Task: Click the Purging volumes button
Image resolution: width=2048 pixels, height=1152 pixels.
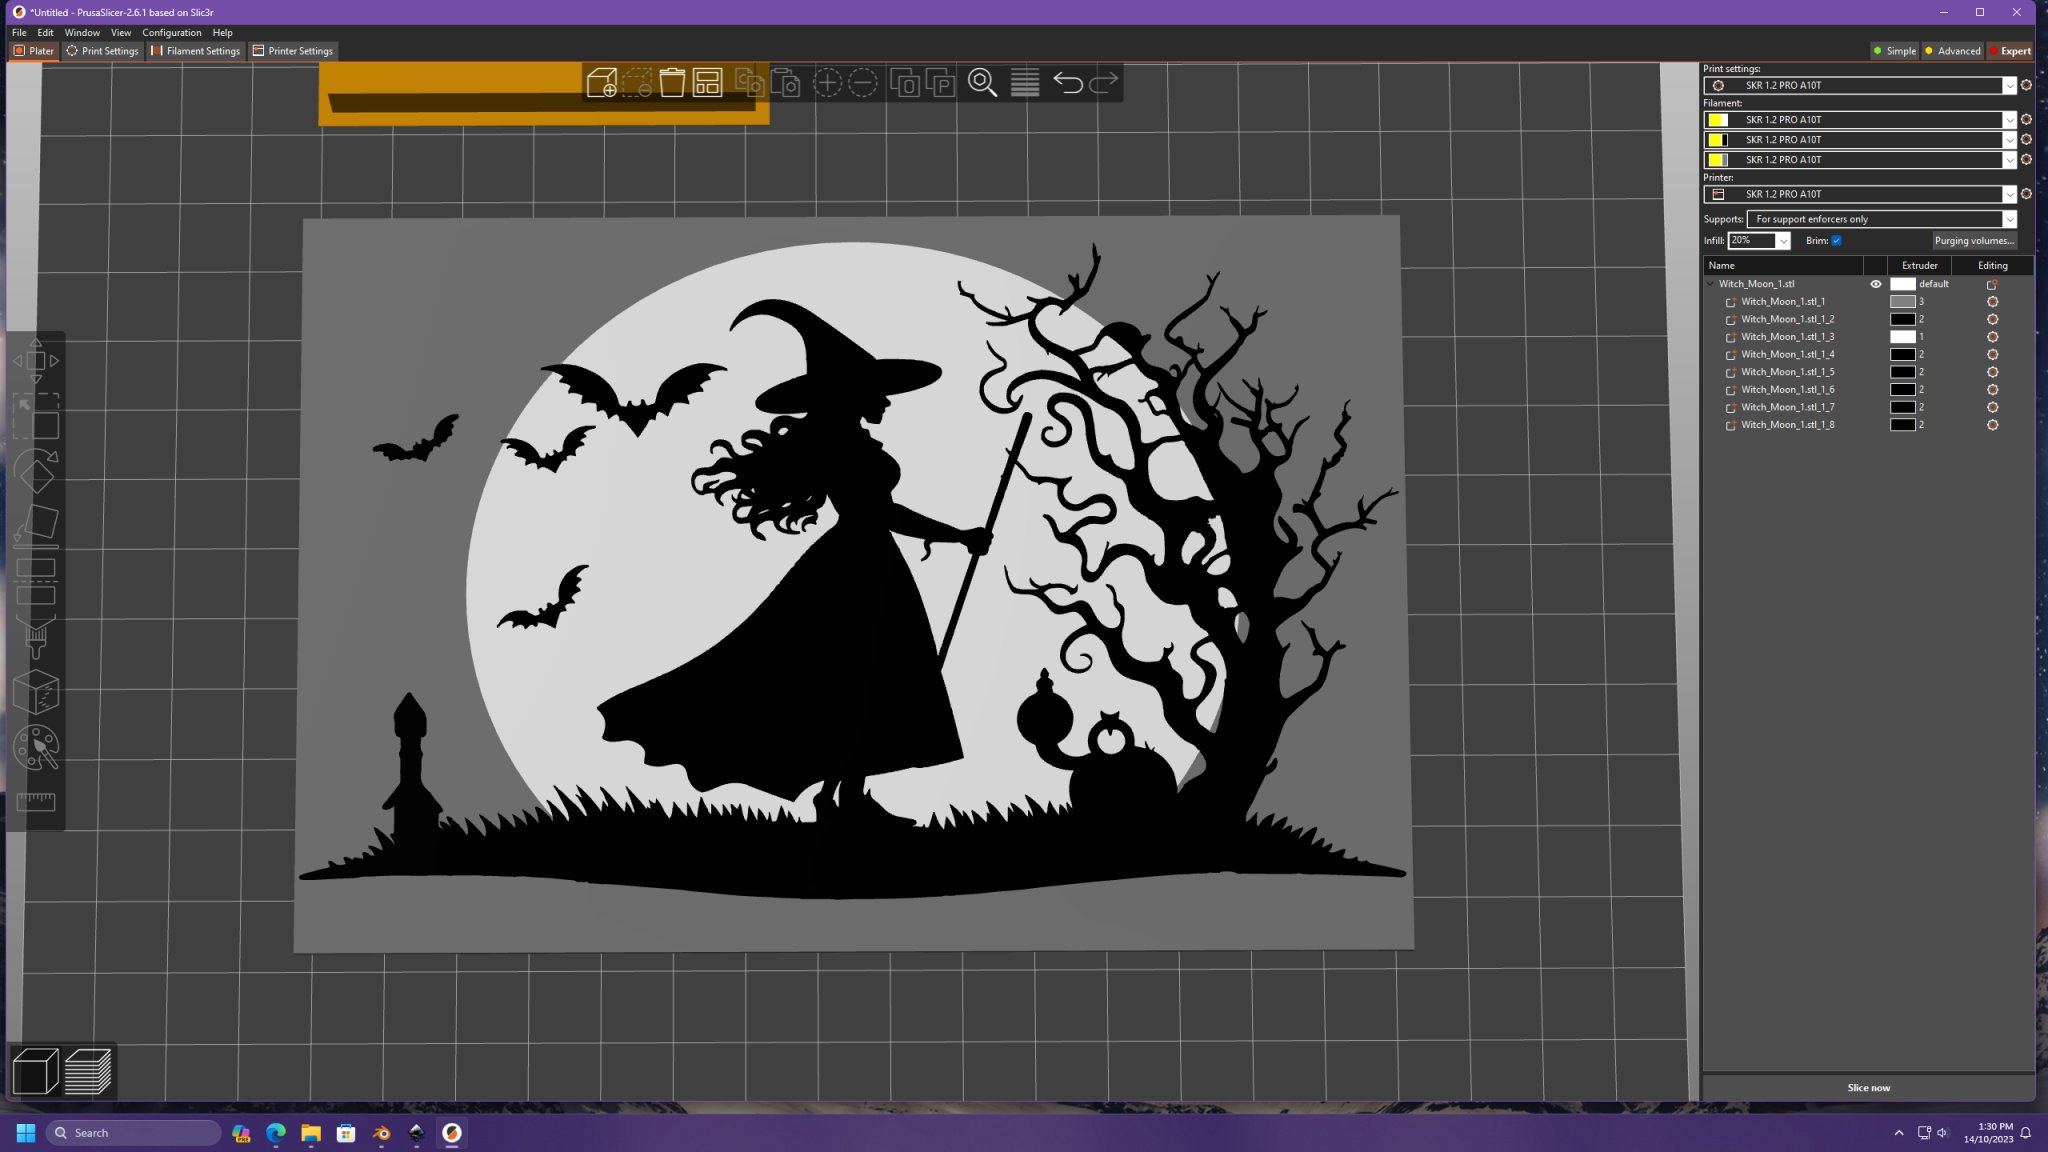Action: [x=1974, y=241]
